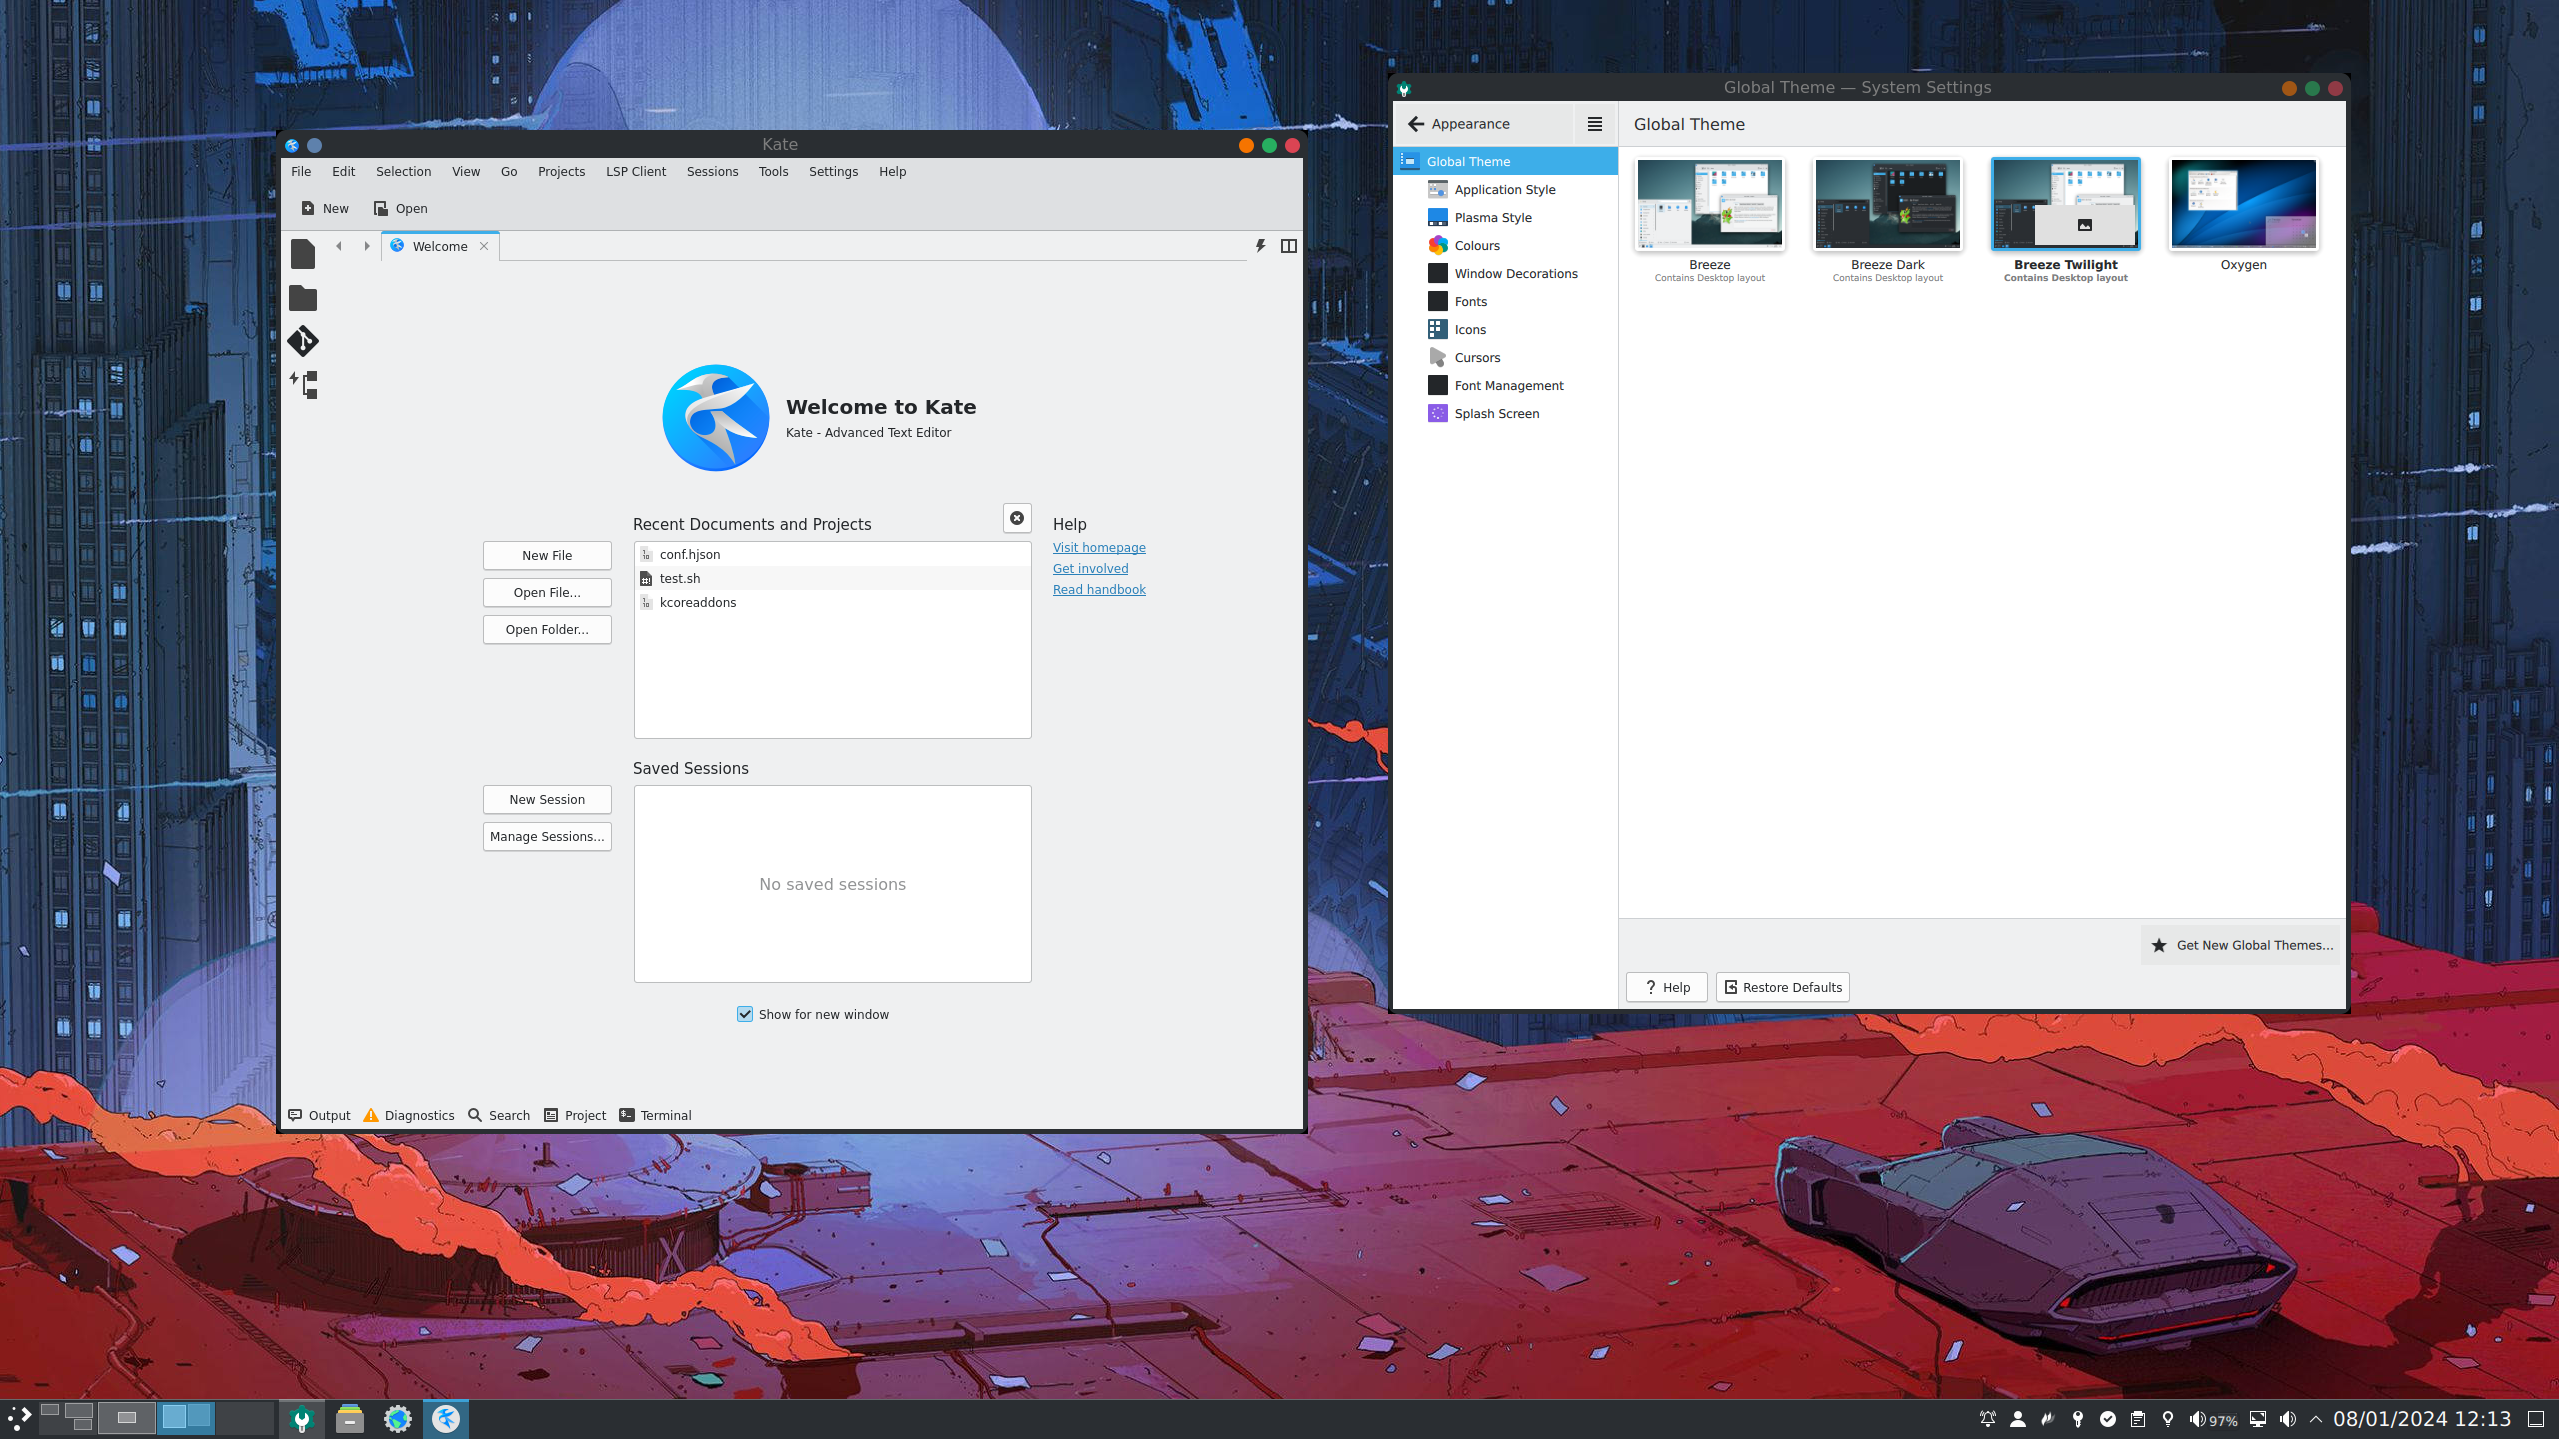
Task: Clear recent documents list button
Action: (x=1016, y=518)
